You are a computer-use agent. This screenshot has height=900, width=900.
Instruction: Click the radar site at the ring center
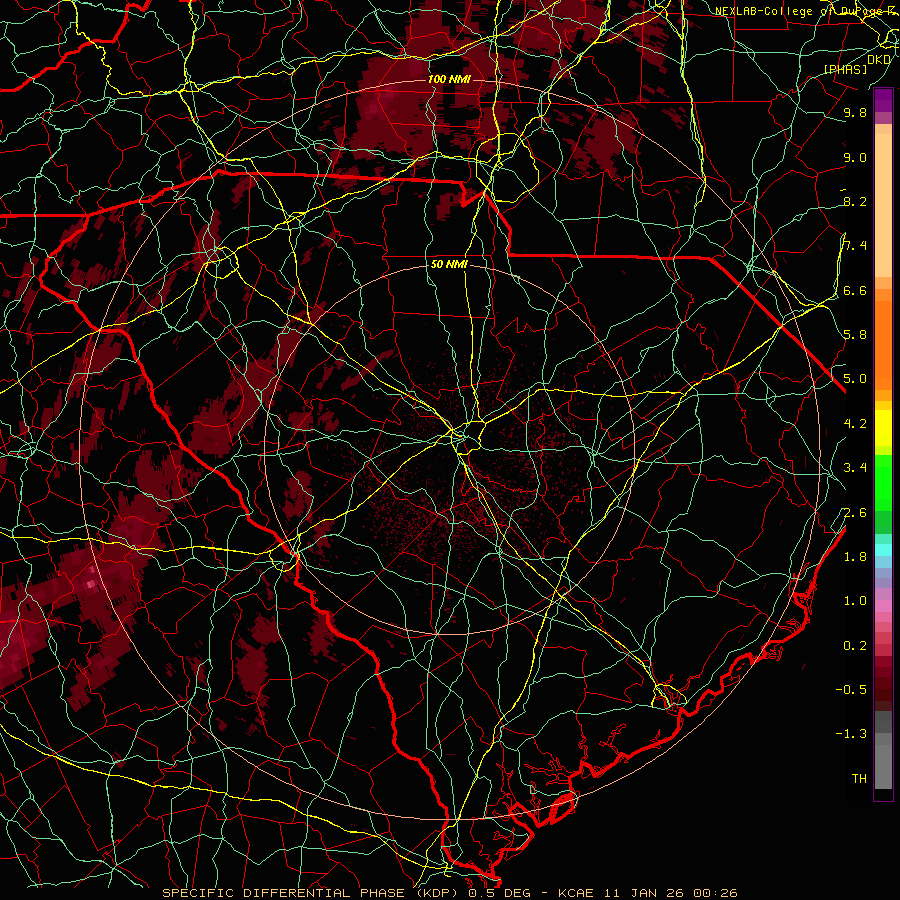[450, 450]
